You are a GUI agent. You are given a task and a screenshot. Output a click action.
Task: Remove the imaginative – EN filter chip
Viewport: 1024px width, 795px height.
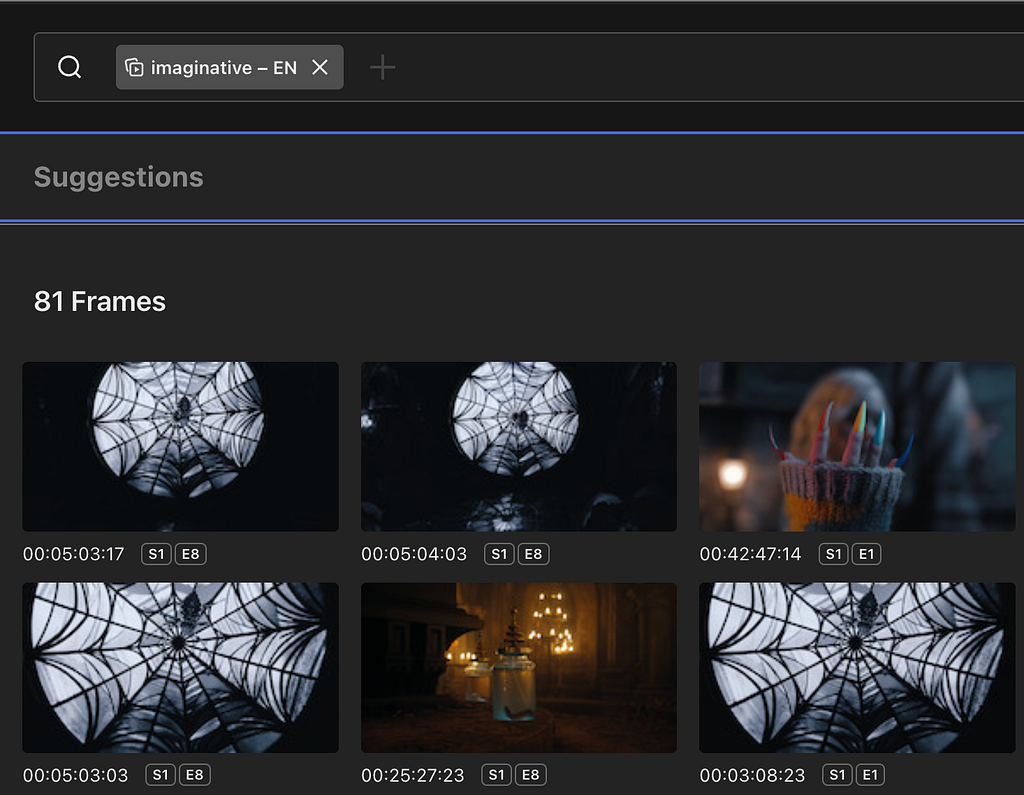click(x=320, y=67)
